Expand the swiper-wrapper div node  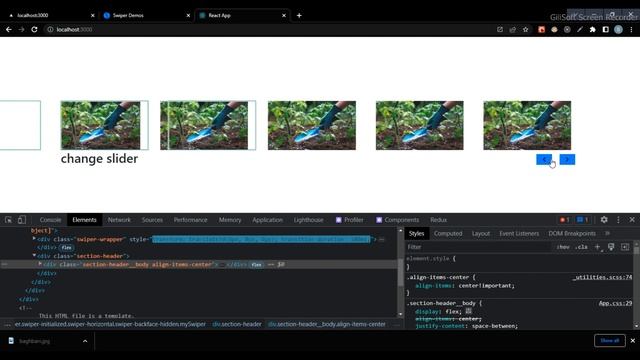pos(34,239)
